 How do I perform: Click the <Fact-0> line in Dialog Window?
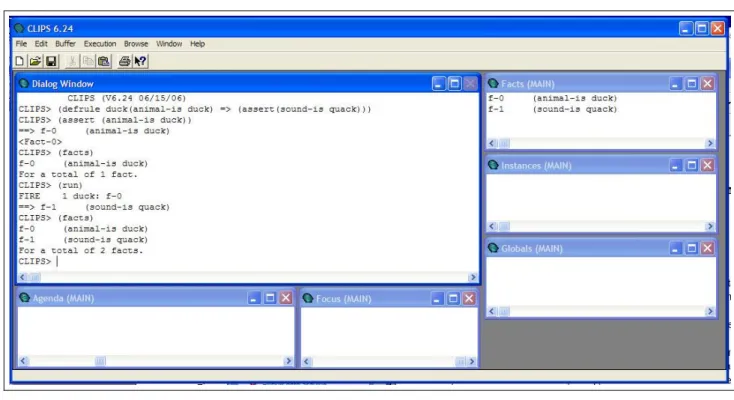click(x=40, y=142)
